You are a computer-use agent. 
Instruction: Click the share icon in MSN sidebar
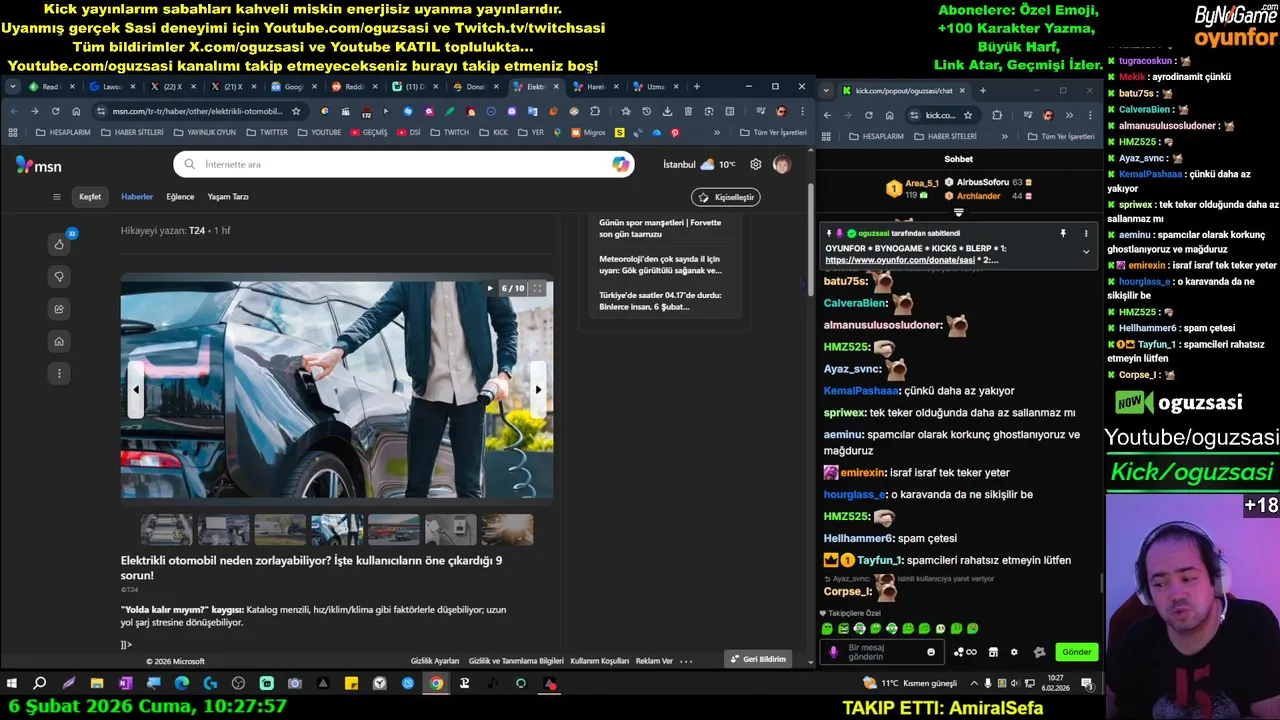pyautogui.click(x=59, y=309)
